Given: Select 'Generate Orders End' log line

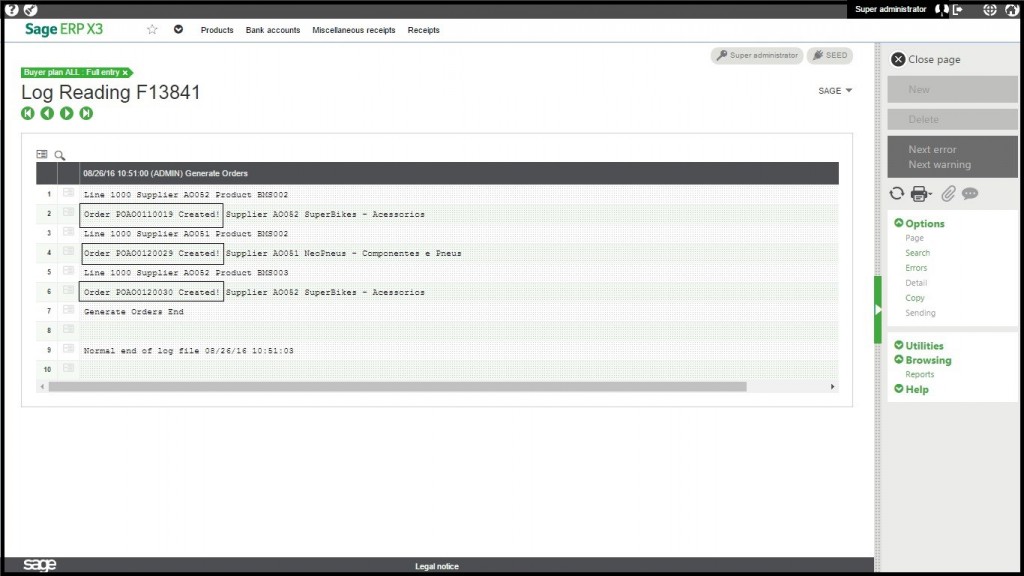Looking at the screenshot, I should (x=133, y=312).
